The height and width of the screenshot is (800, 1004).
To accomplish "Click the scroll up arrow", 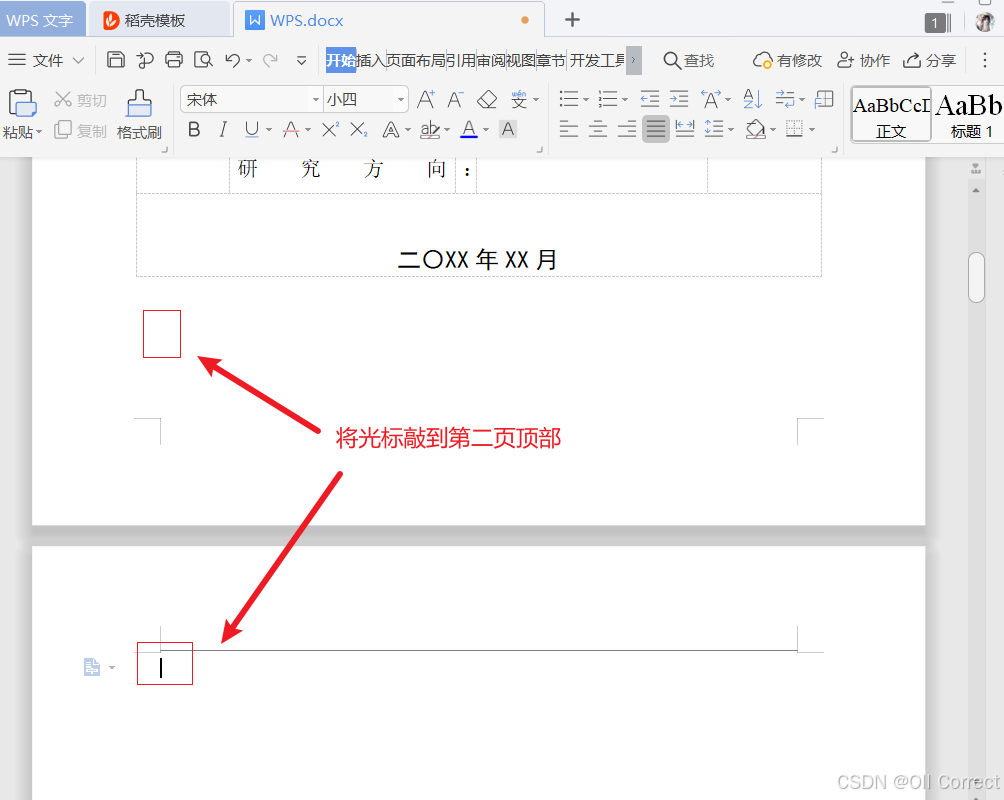I will (976, 190).
